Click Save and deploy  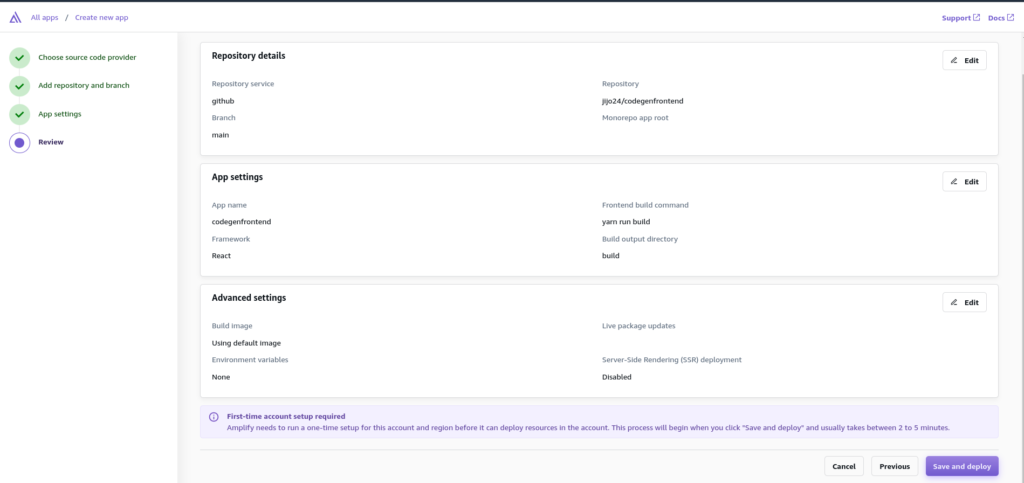point(961,466)
